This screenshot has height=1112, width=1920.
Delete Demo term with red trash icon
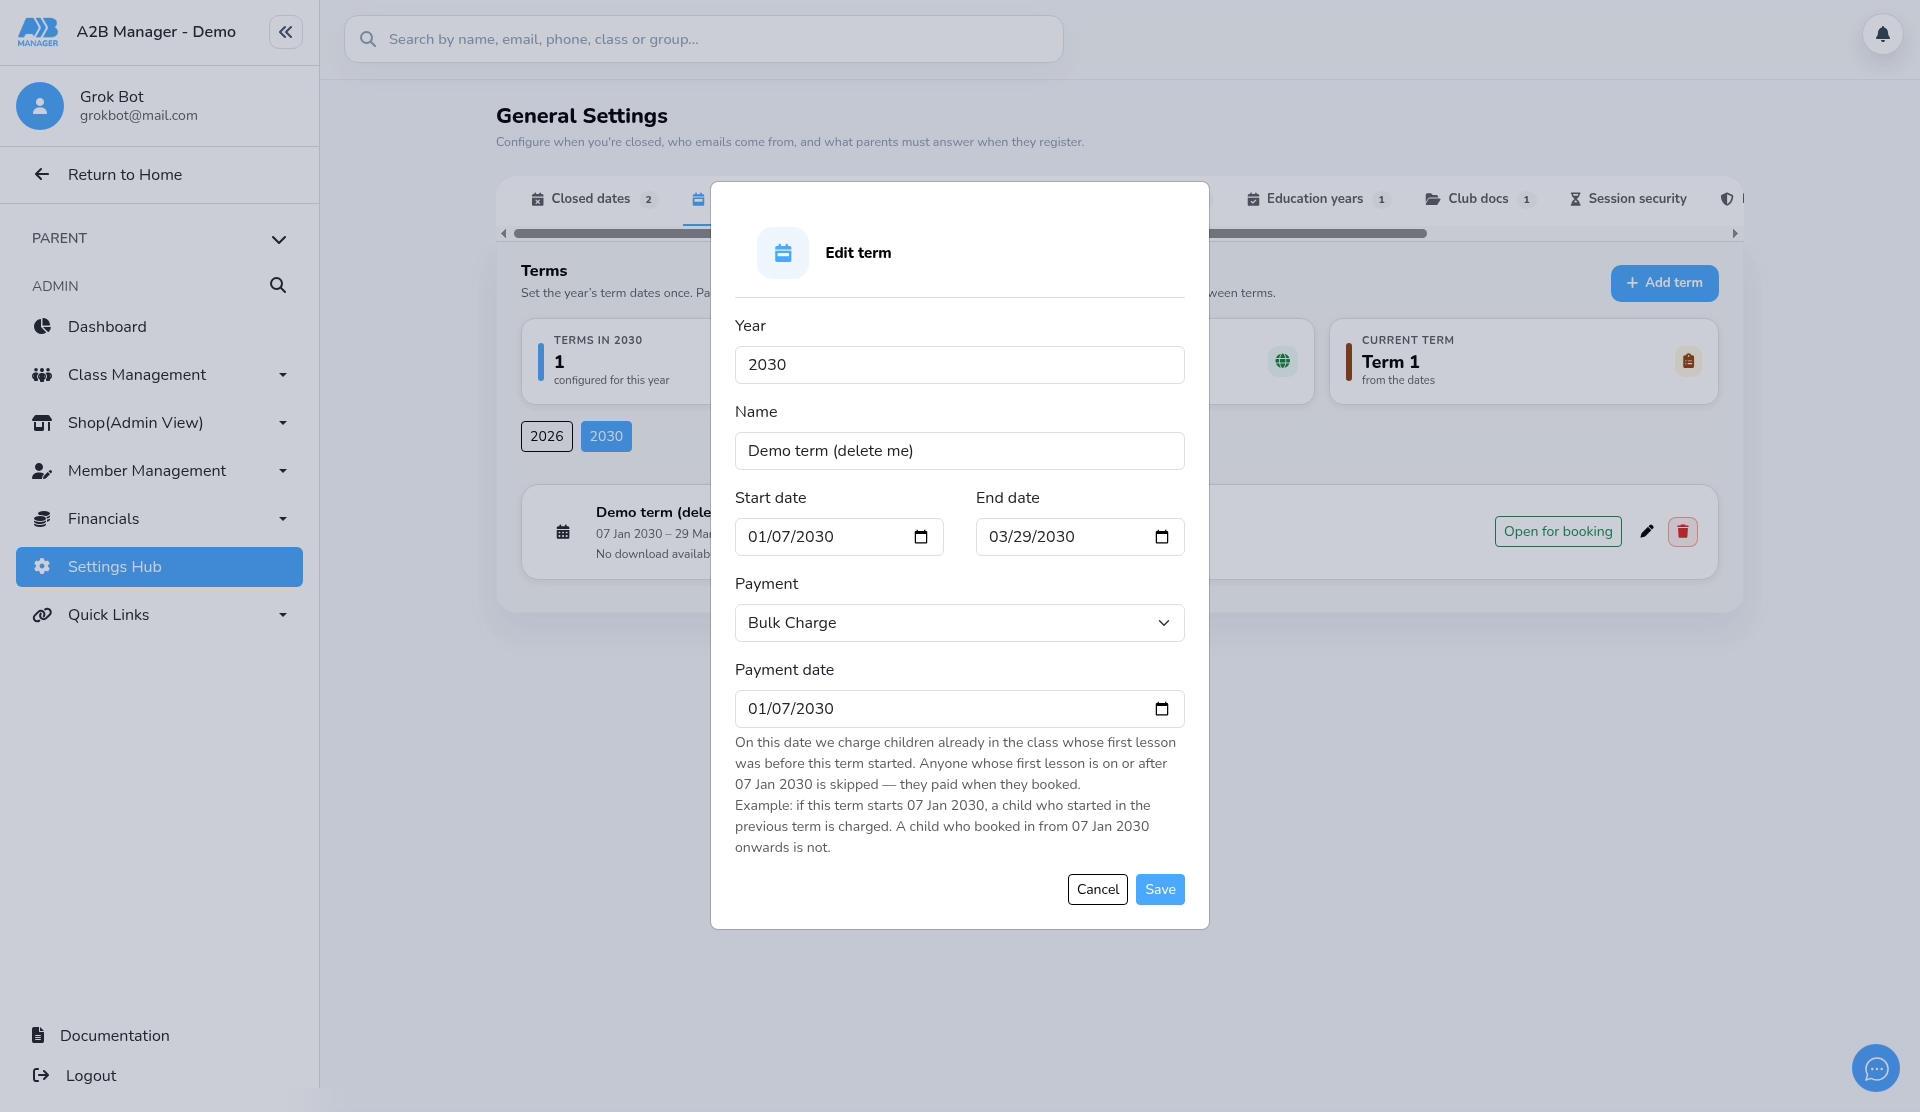[x=1683, y=532]
